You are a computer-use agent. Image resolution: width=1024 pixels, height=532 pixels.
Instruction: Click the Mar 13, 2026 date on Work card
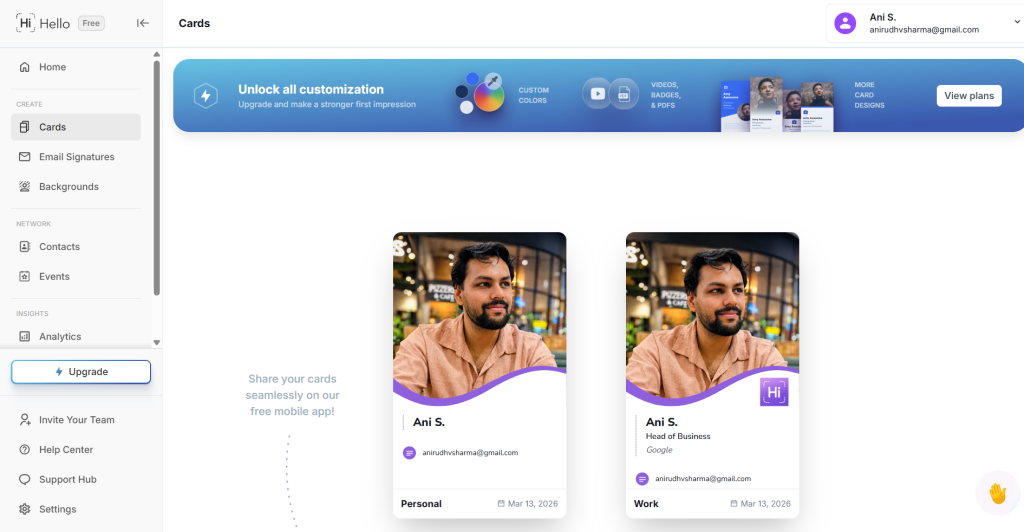[765, 504]
